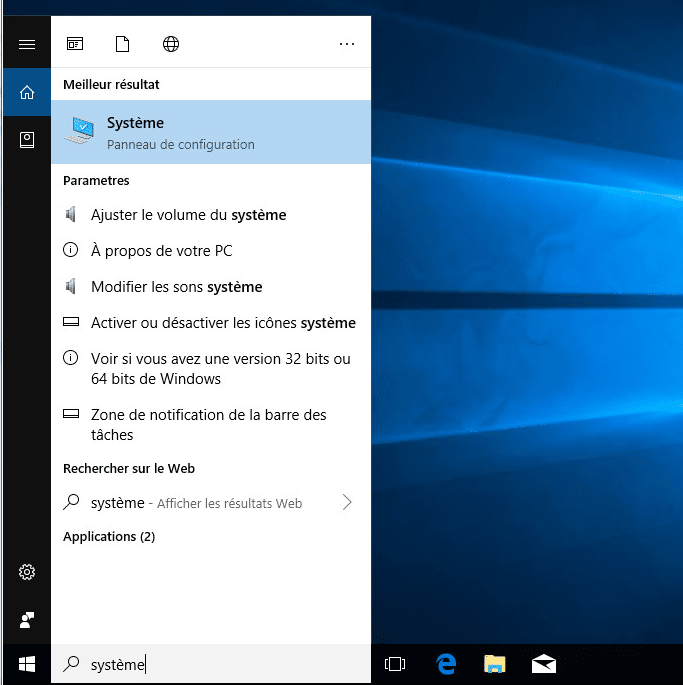Launch Microsoft Edge from taskbar

(446, 664)
